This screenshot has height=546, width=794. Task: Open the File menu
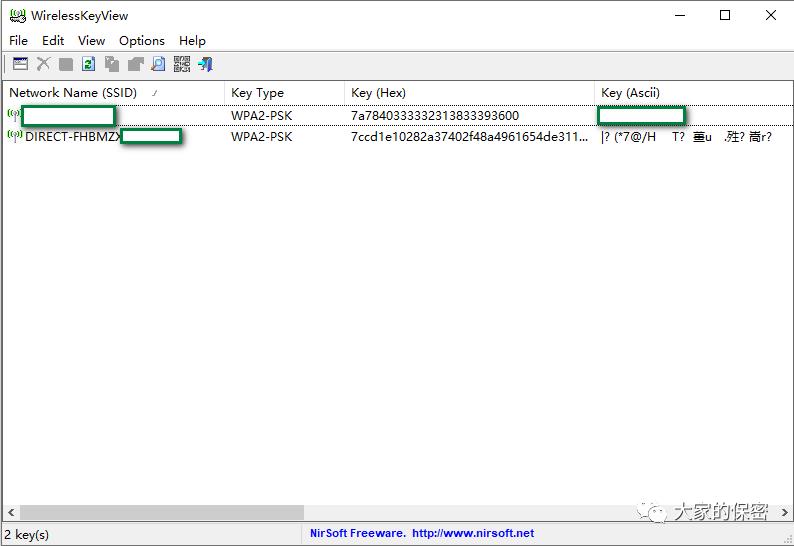[x=18, y=40]
